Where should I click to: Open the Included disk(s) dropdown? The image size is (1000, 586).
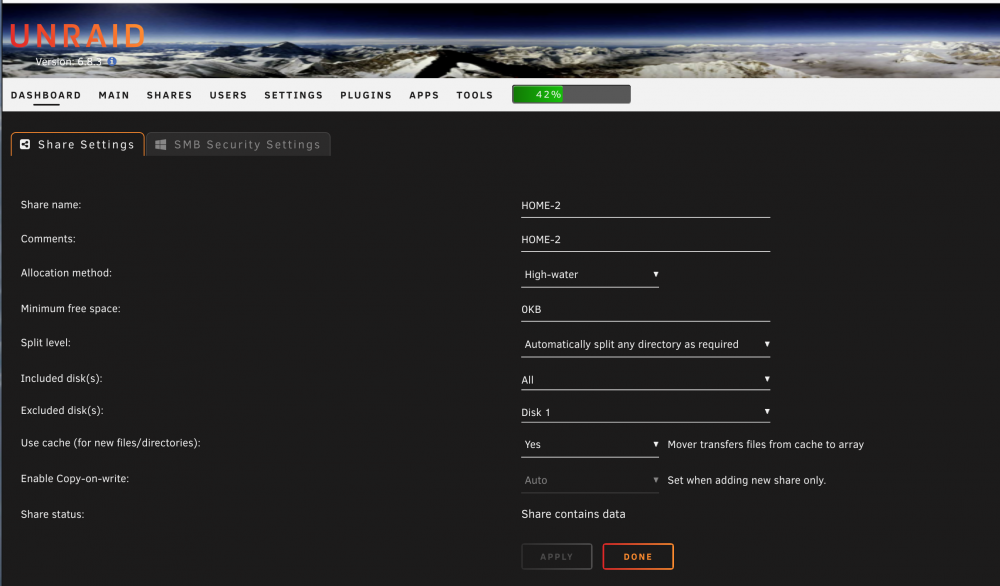pyautogui.click(x=645, y=379)
